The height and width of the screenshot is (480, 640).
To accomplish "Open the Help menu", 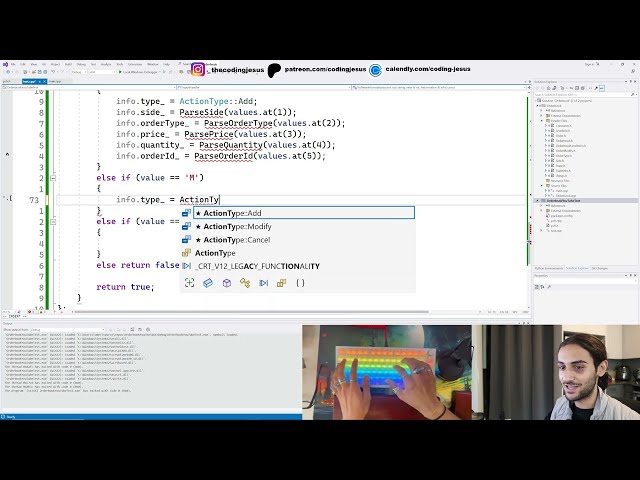I will point(166,64).
